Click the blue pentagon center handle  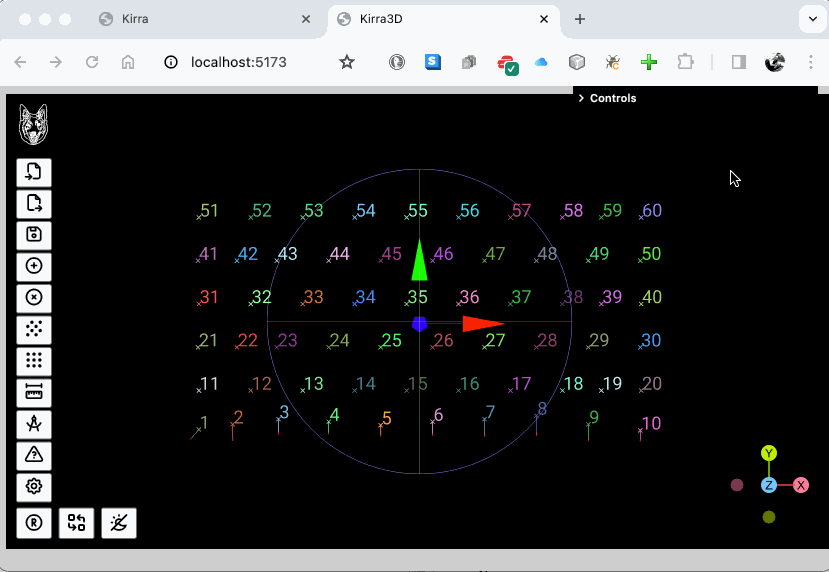click(419, 324)
